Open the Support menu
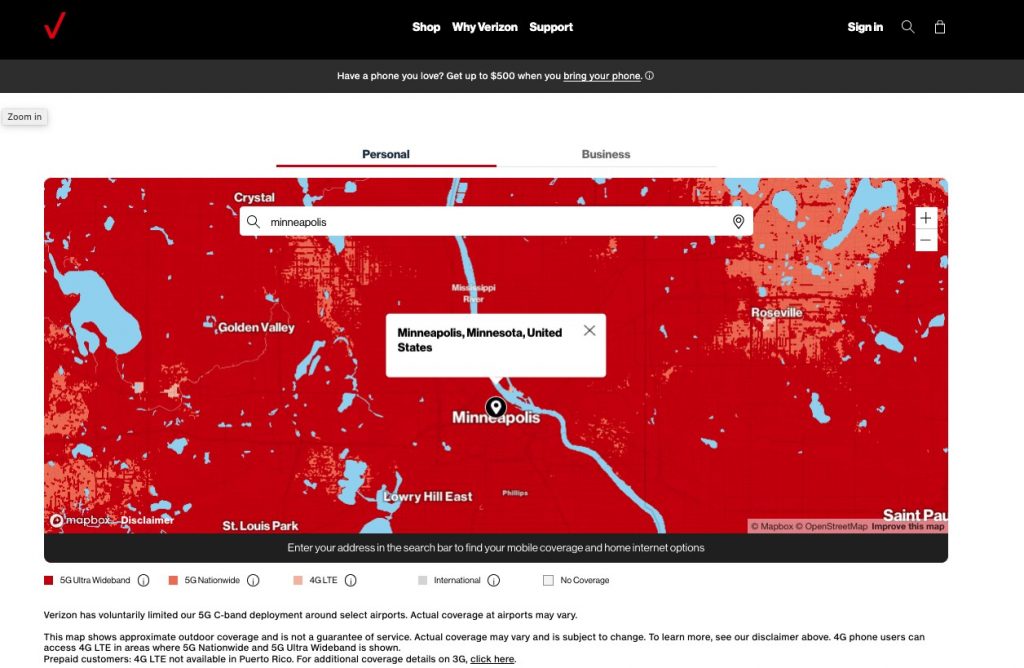Viewport: 1024px width, 668px height. (x=551, y=27)
